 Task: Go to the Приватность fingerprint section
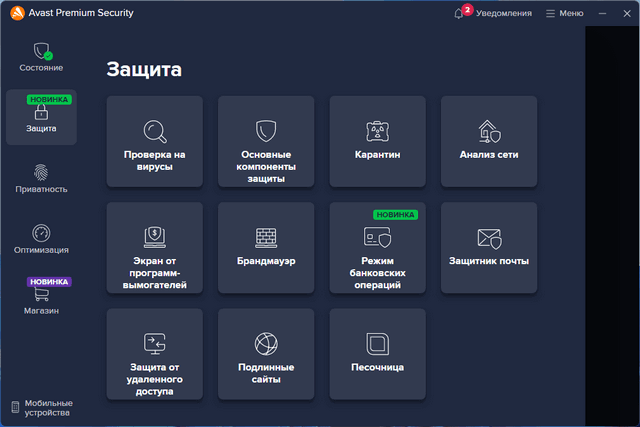click(x=41, y=178)
